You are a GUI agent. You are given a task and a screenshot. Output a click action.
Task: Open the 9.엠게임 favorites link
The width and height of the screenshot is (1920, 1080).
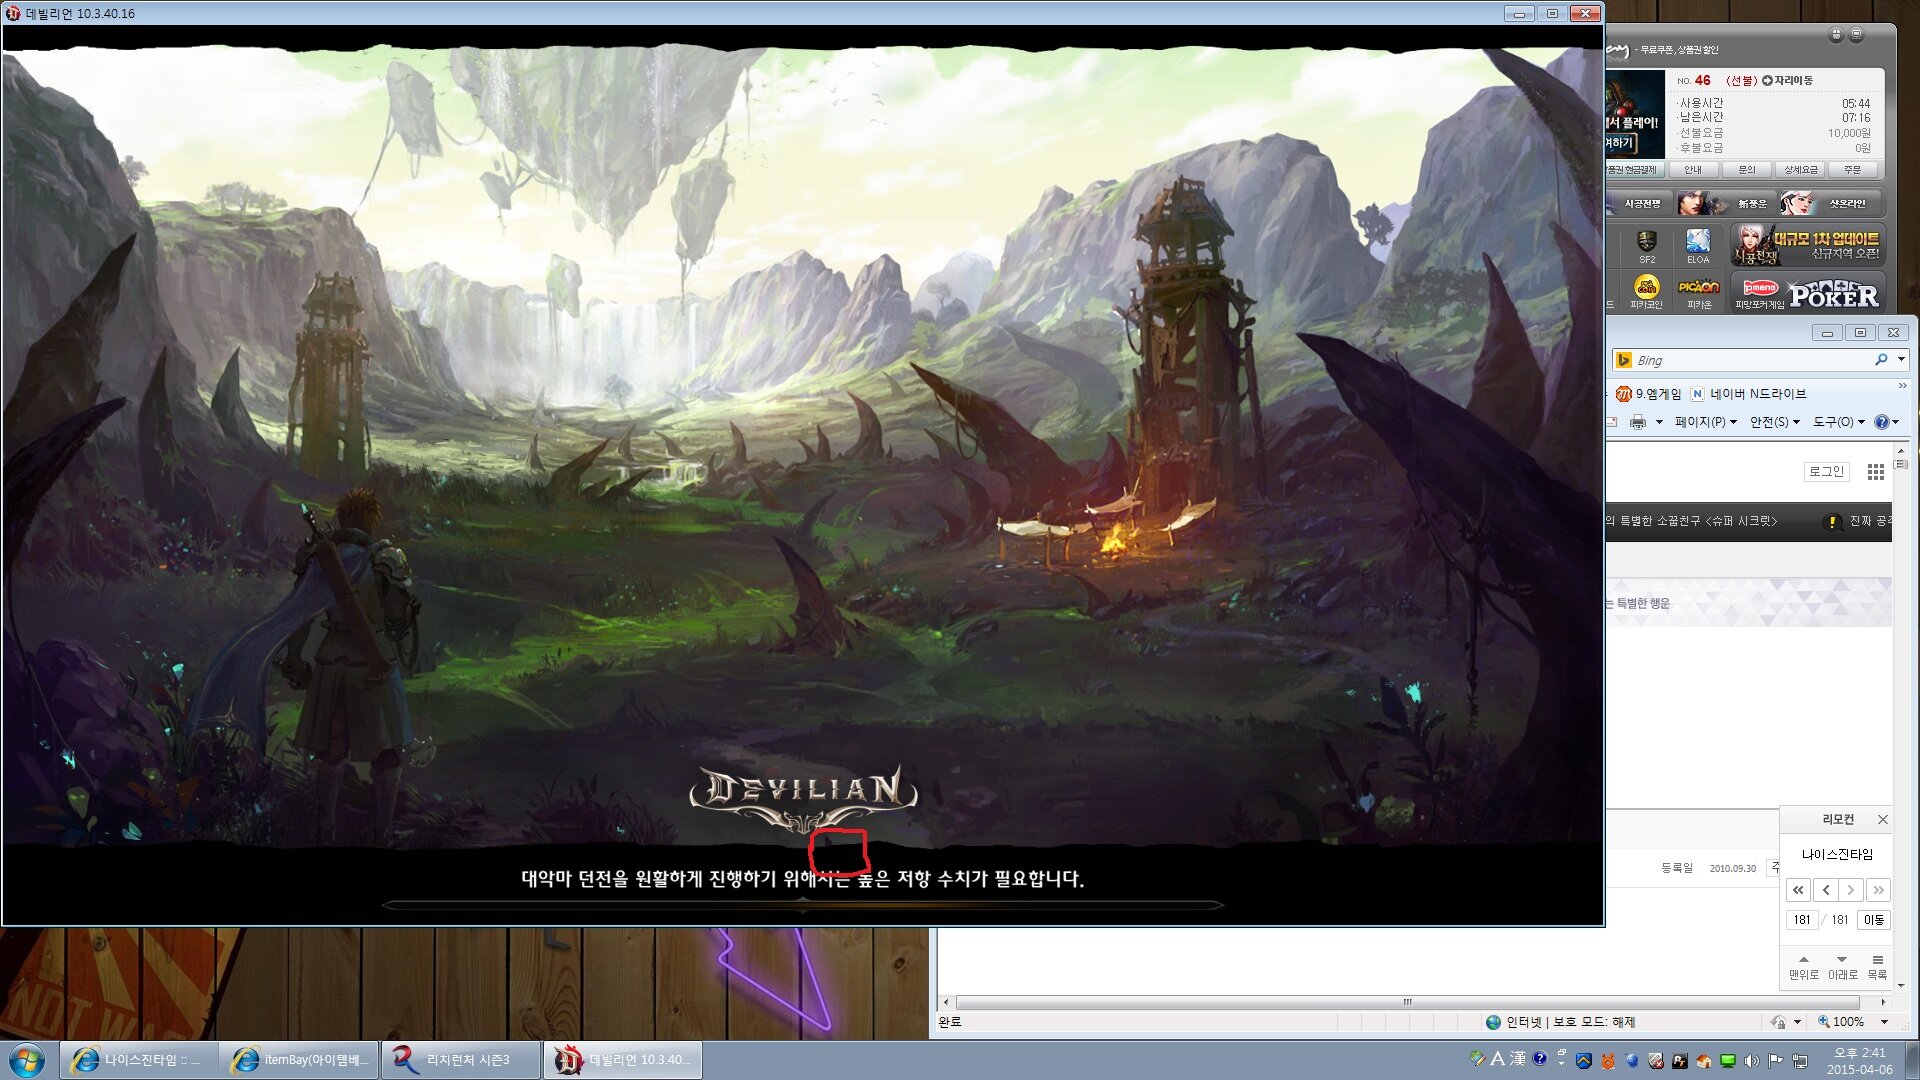click(x=1648, y=394)
